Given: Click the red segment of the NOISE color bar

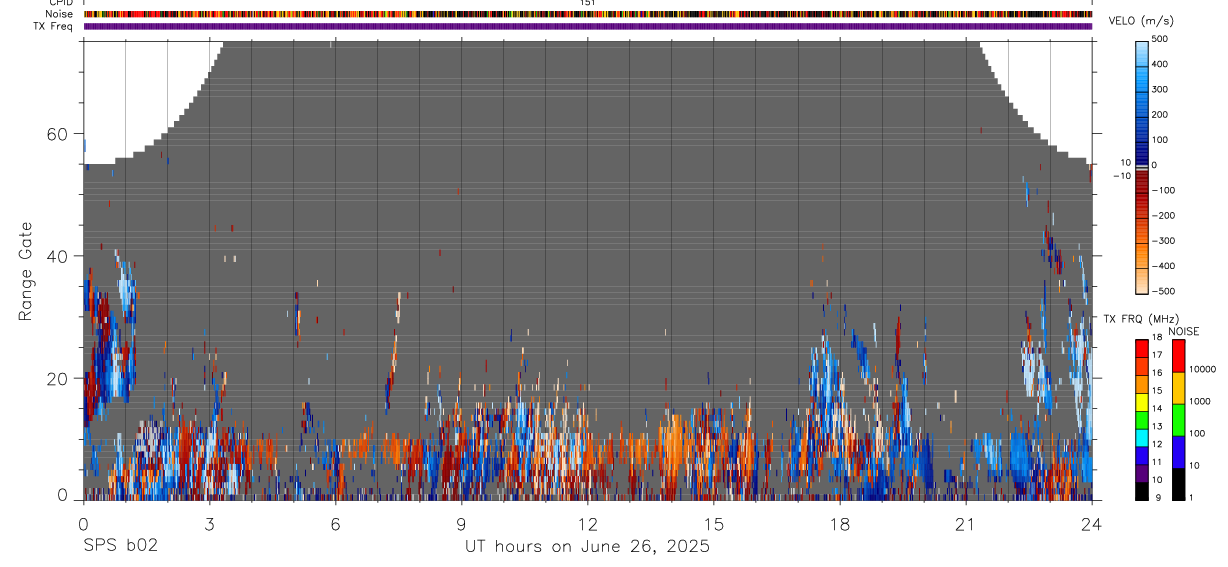Looking at the screenshot, I should (x=1178, y=356).
